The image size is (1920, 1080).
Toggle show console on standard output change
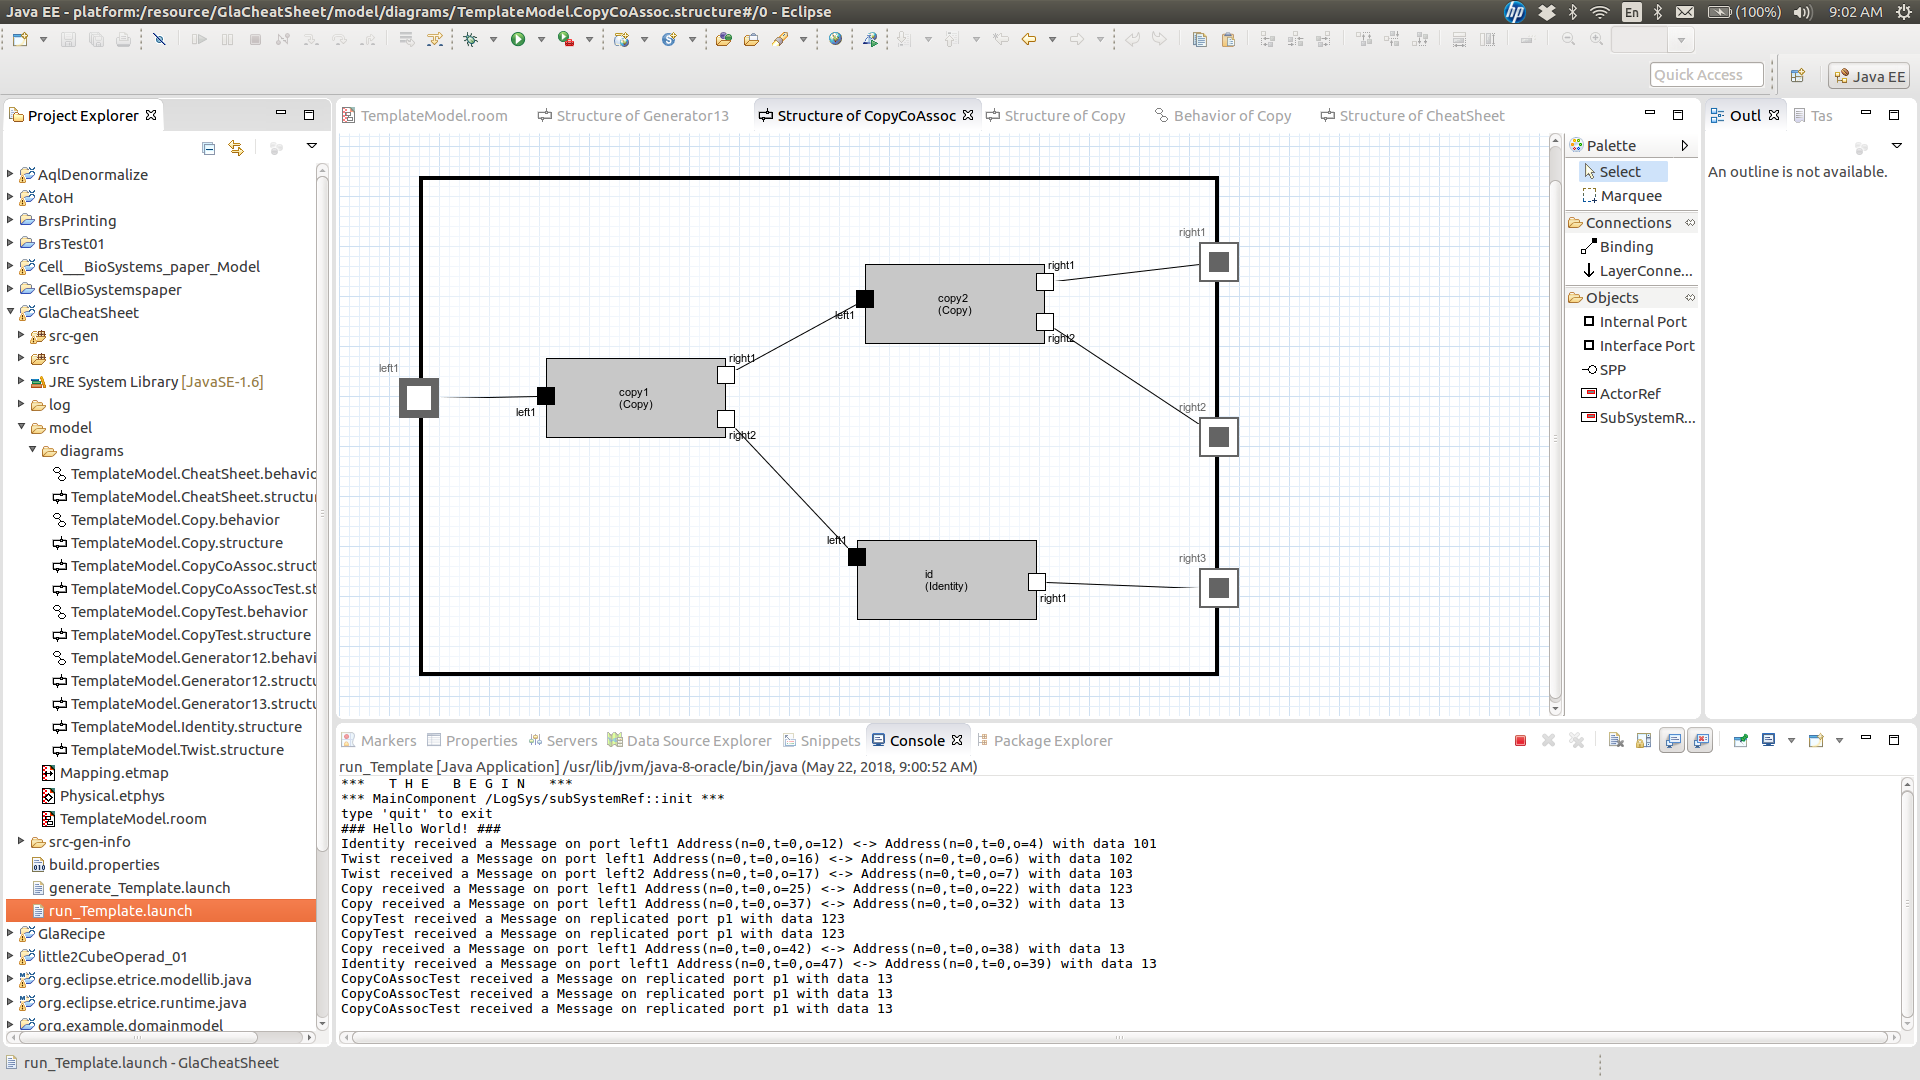point(1672,741)
